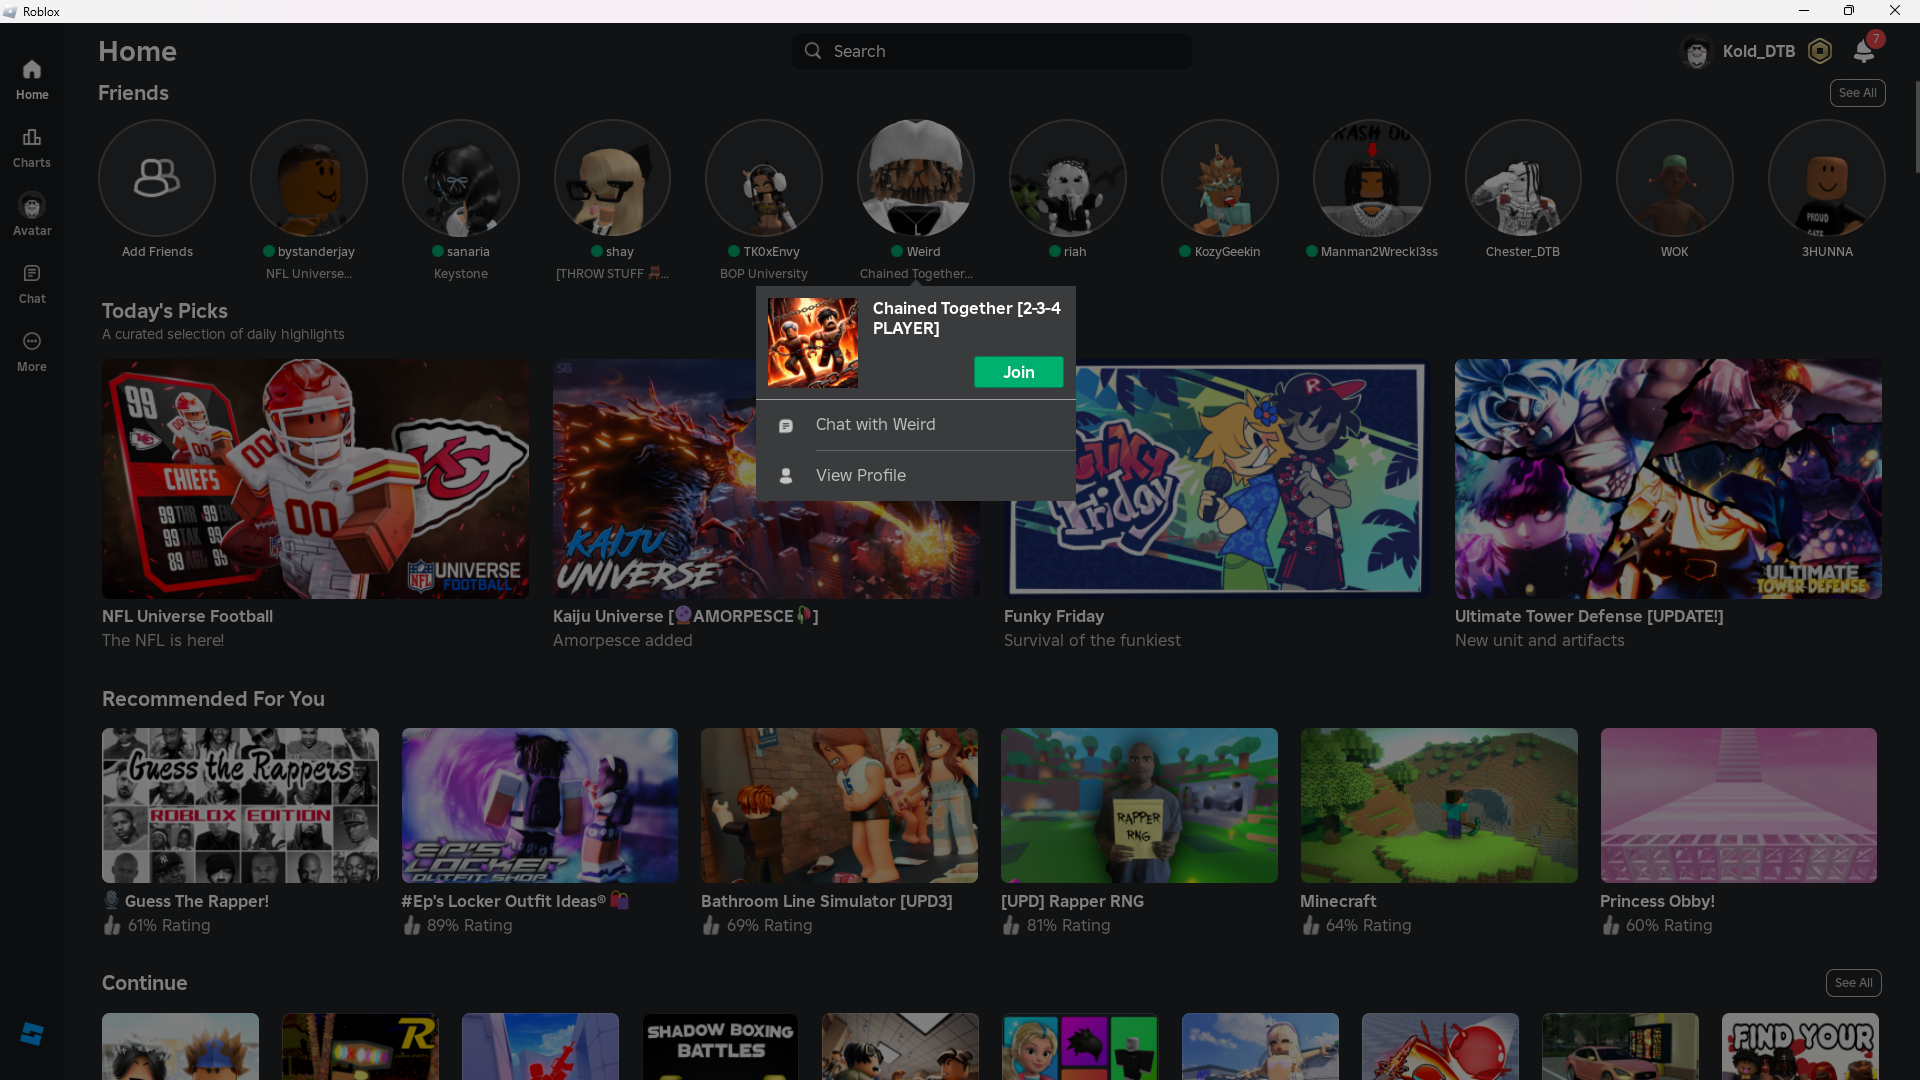The width and height of the screenshot is (1920, 1080).
Task: Open NFL Universe Football thumbnail
Action: [316, 479]
